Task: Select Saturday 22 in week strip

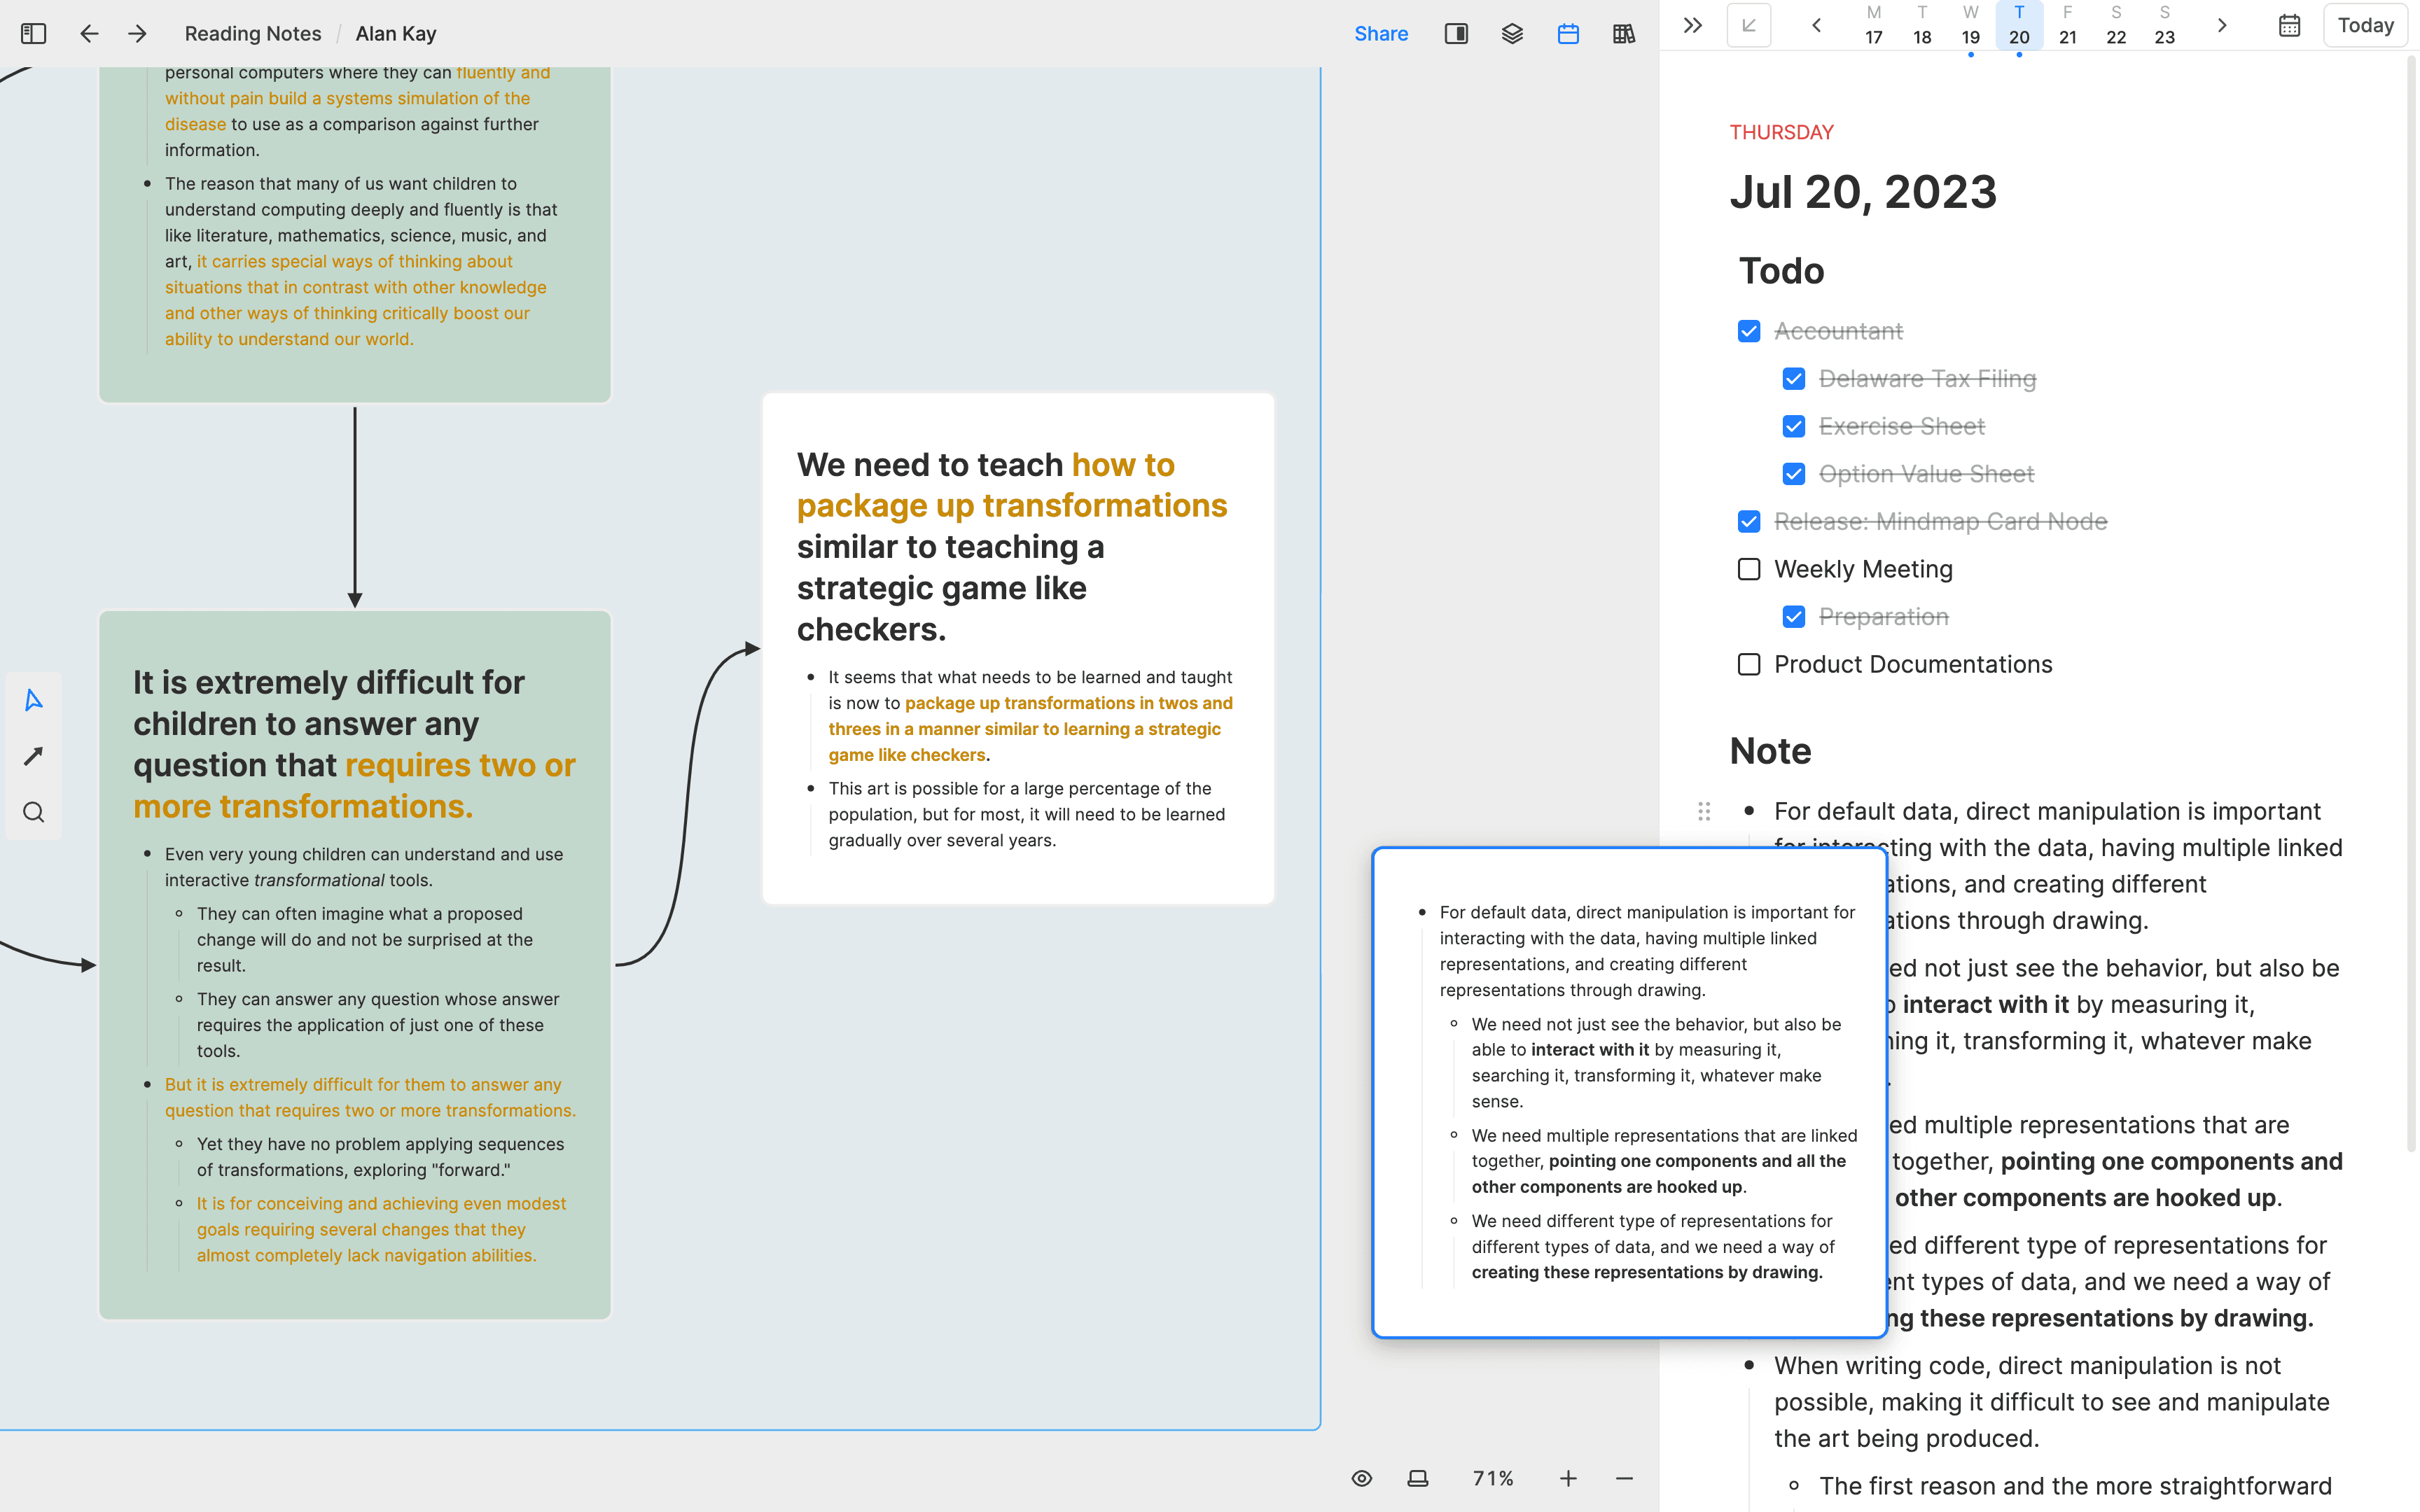Action: 2116,25
